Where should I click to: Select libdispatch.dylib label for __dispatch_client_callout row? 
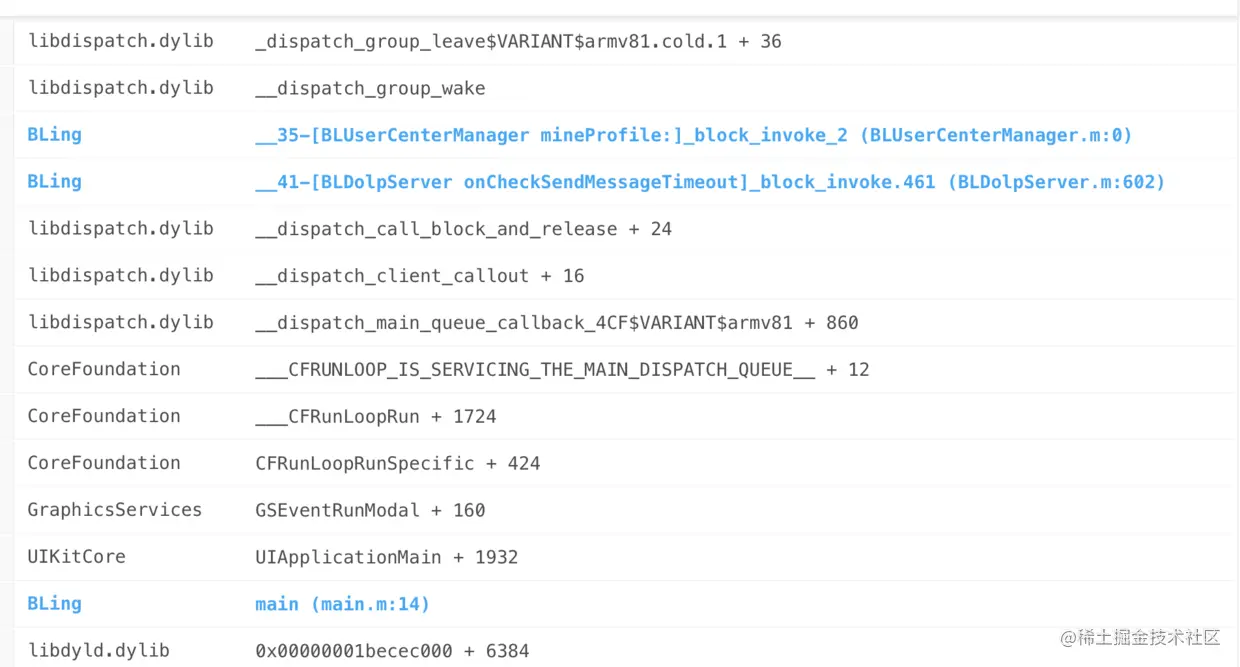[x=121, y=276]
